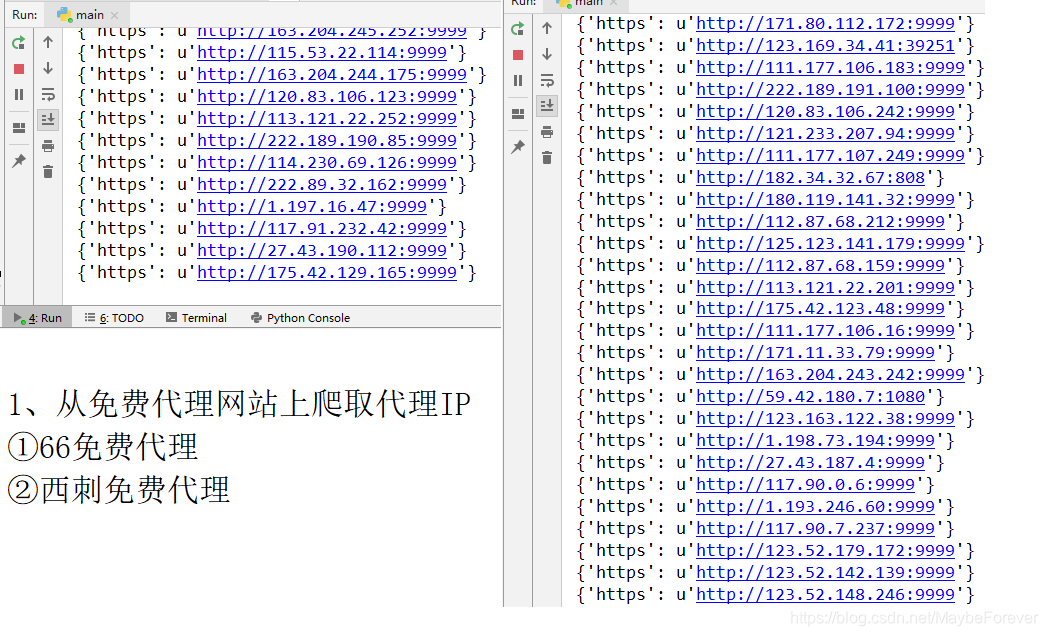Open link http://114.230.69.126:9999
This screenshot has width=1048, height=636.
pyautogui.click(x=327, y=162)
